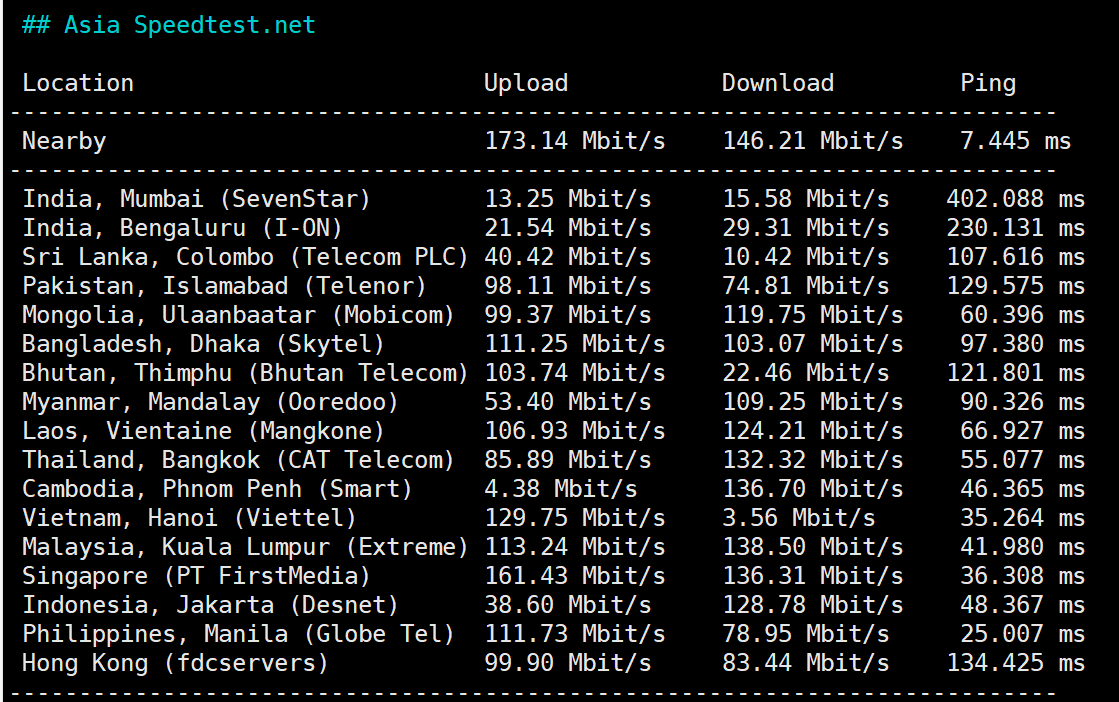Click the '## Asia Speedtest.net' heading

[x=168, y=25]
